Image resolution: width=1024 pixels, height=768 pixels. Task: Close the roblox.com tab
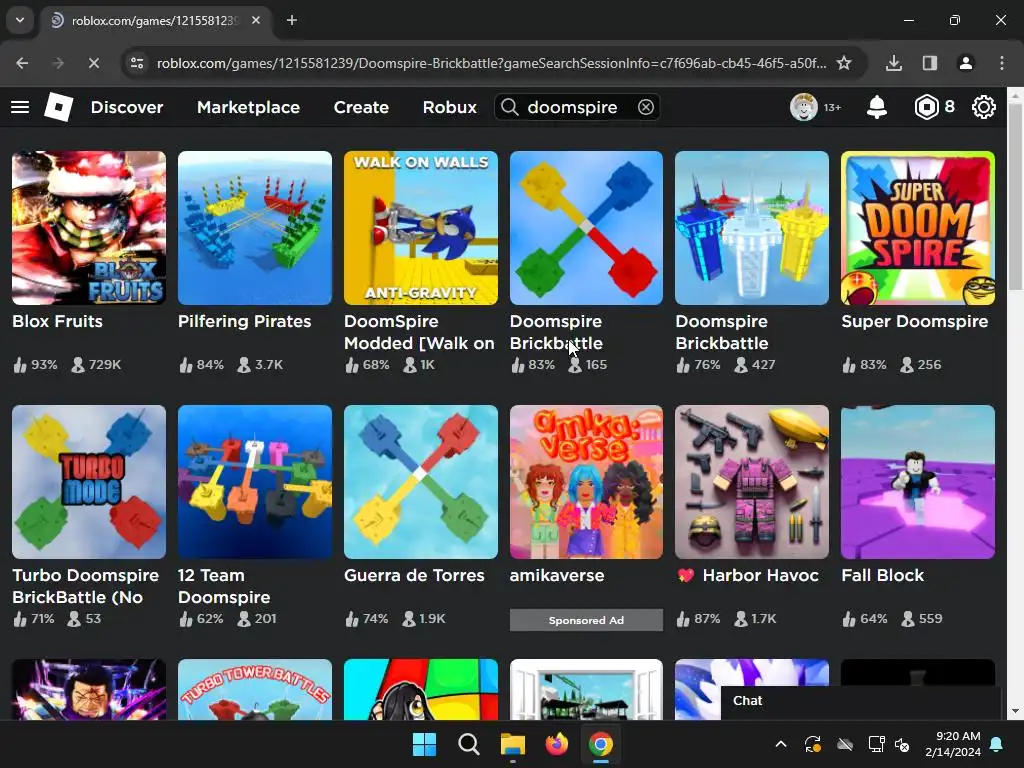coord(256,20)
